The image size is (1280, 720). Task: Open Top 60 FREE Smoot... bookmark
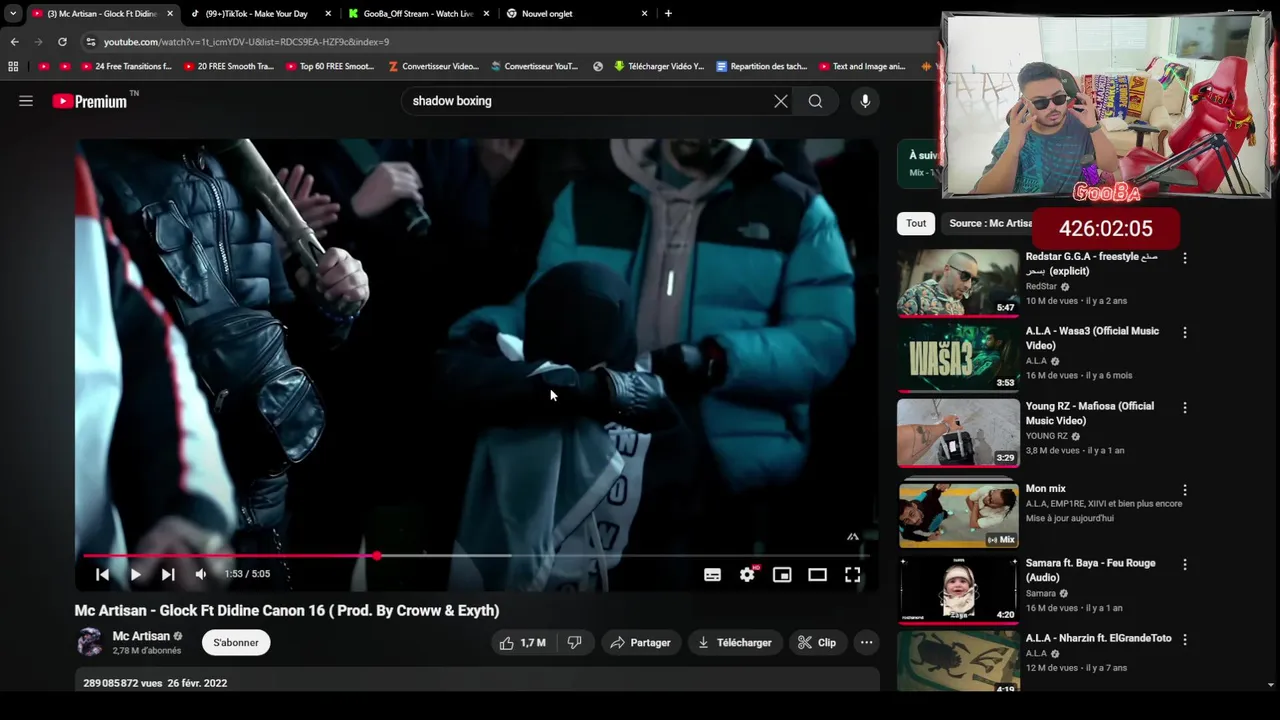[x=330, y=67]
